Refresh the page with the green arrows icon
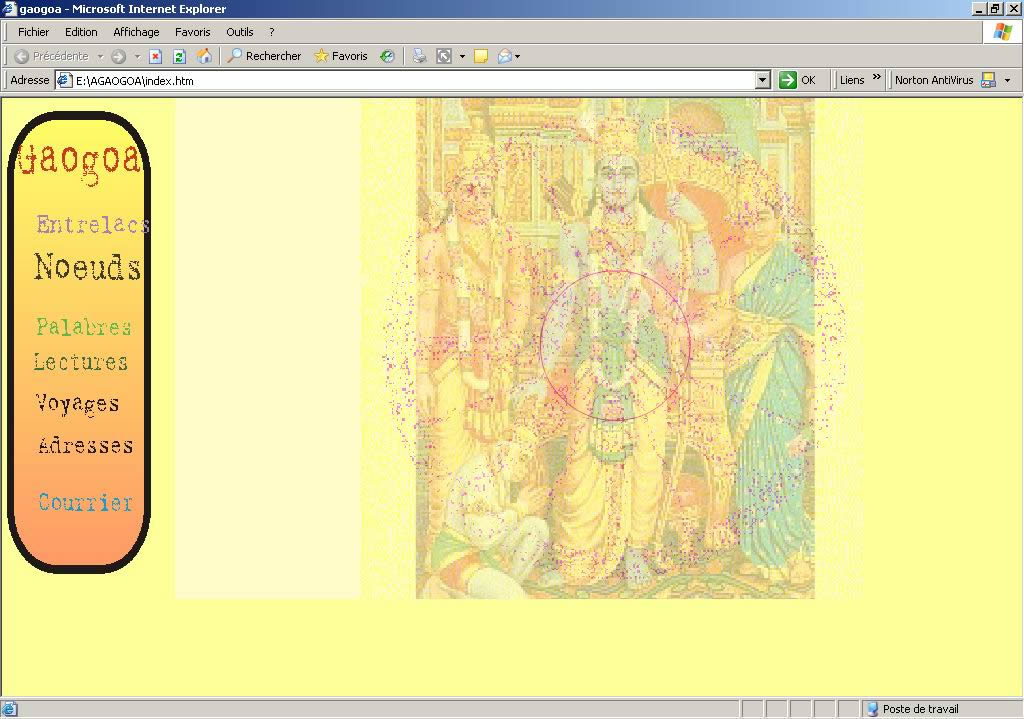This screenshot has width=1024, height=719. [x=179, y=56]
